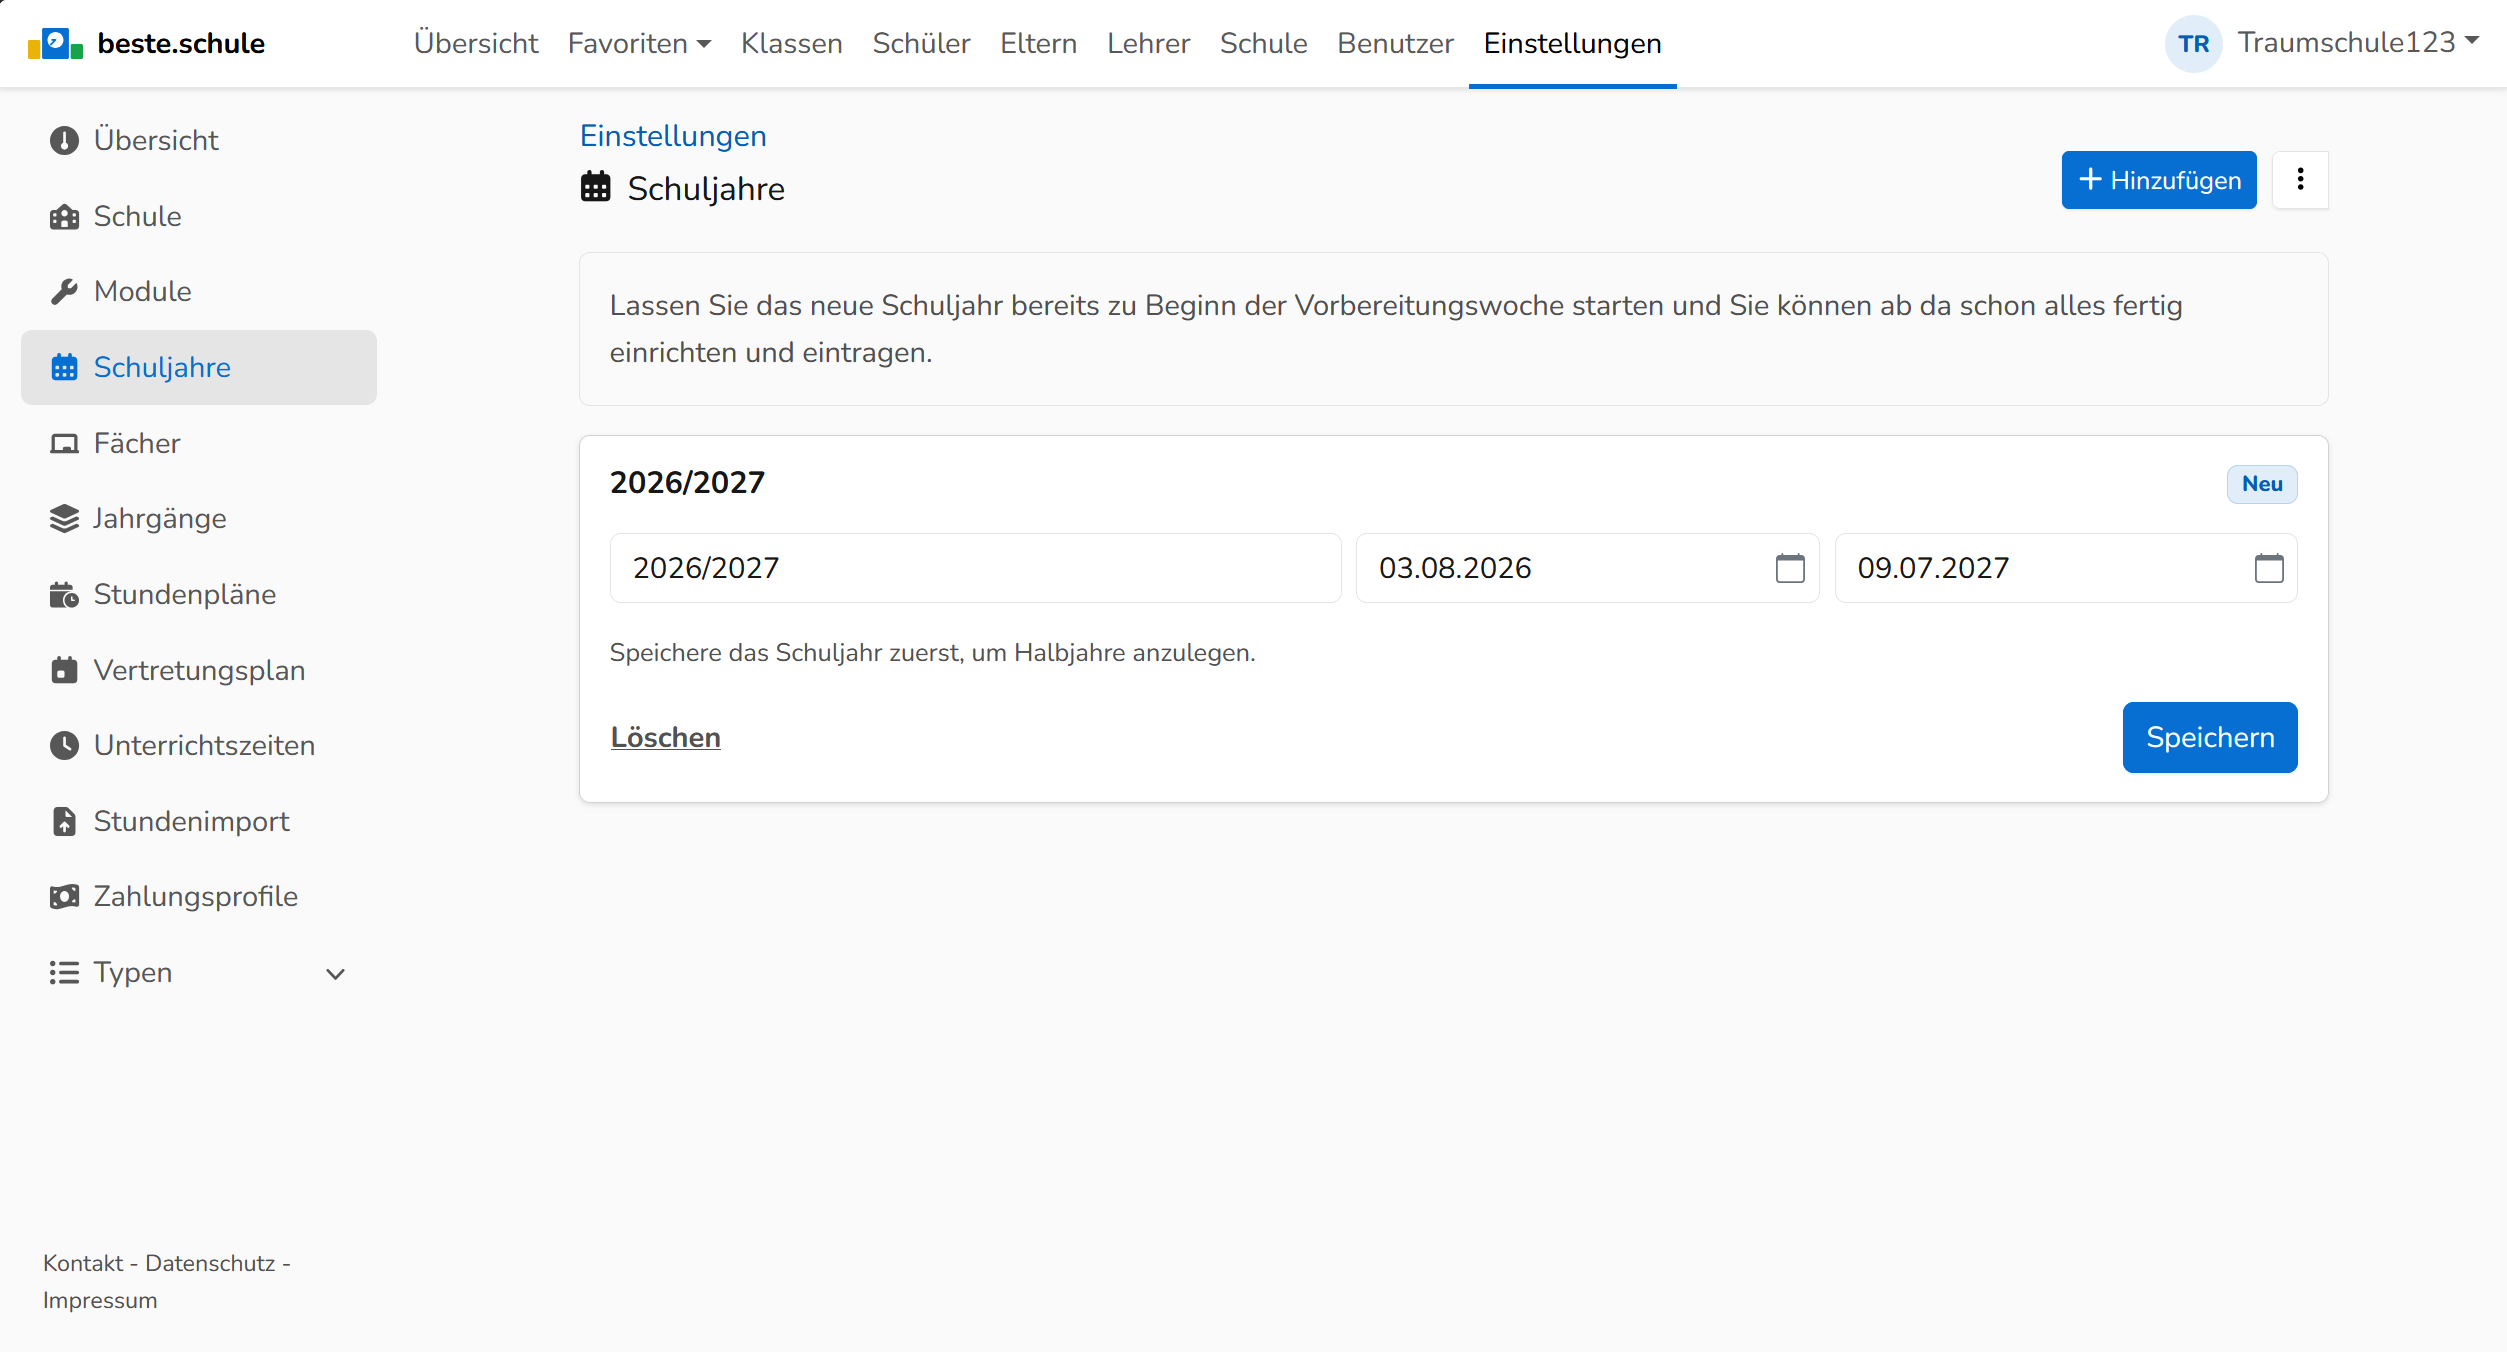Open Fächer label in the sidebar
The image size is (2507, 1352).
click(x=137, y=444)
